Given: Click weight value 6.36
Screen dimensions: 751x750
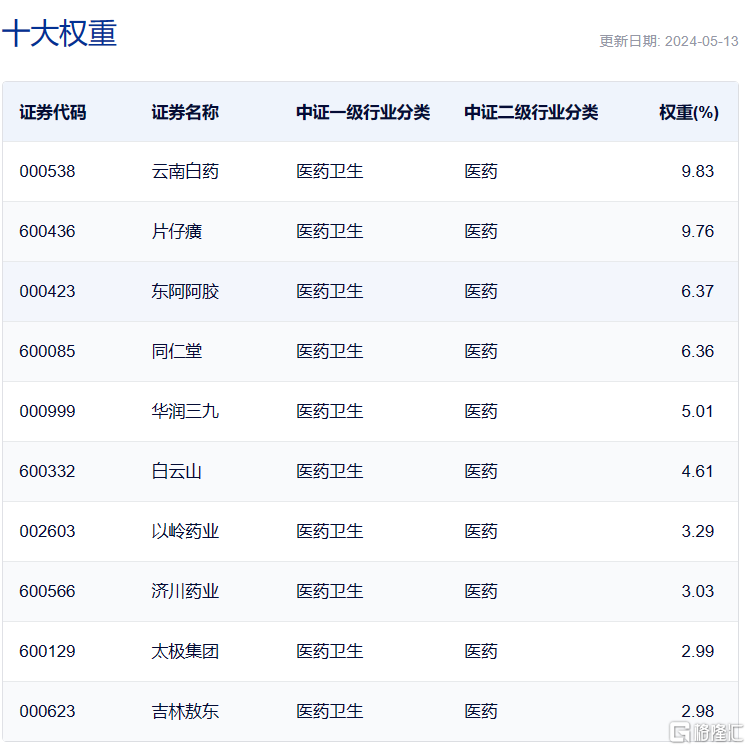Looking at the screenshot, I should pyautogui.click(x=698, y=352).
